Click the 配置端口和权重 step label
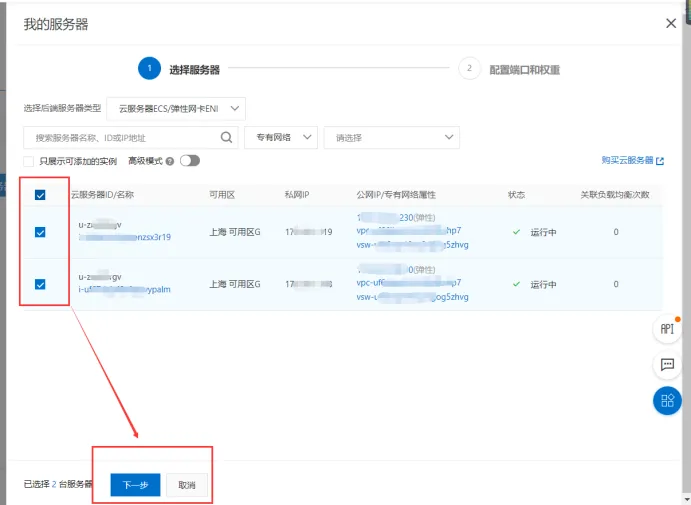The image size is (691, 505). pyautogui.click(x=524, y=70)
